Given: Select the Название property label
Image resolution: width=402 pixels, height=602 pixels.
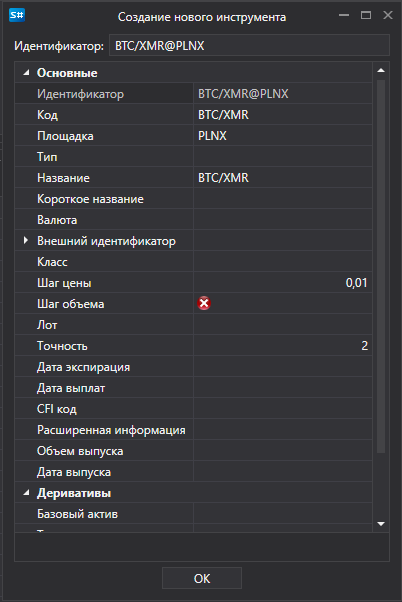Looking at the screenshot, I should click(x=63, y=177).
